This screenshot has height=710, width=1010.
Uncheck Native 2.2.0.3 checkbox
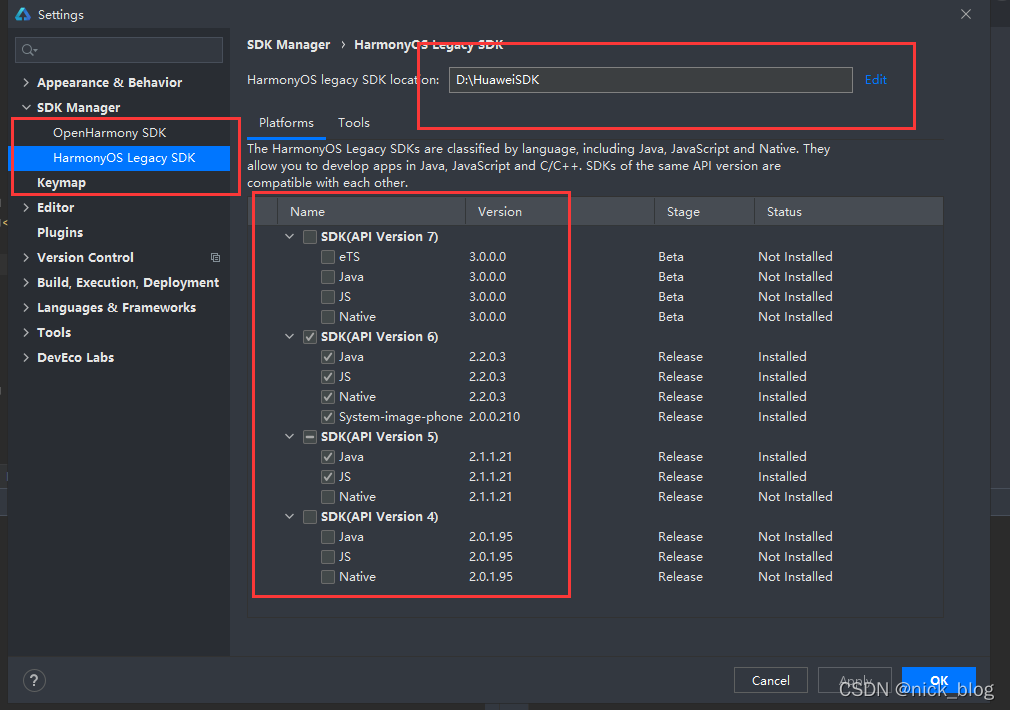coord(328,397)
